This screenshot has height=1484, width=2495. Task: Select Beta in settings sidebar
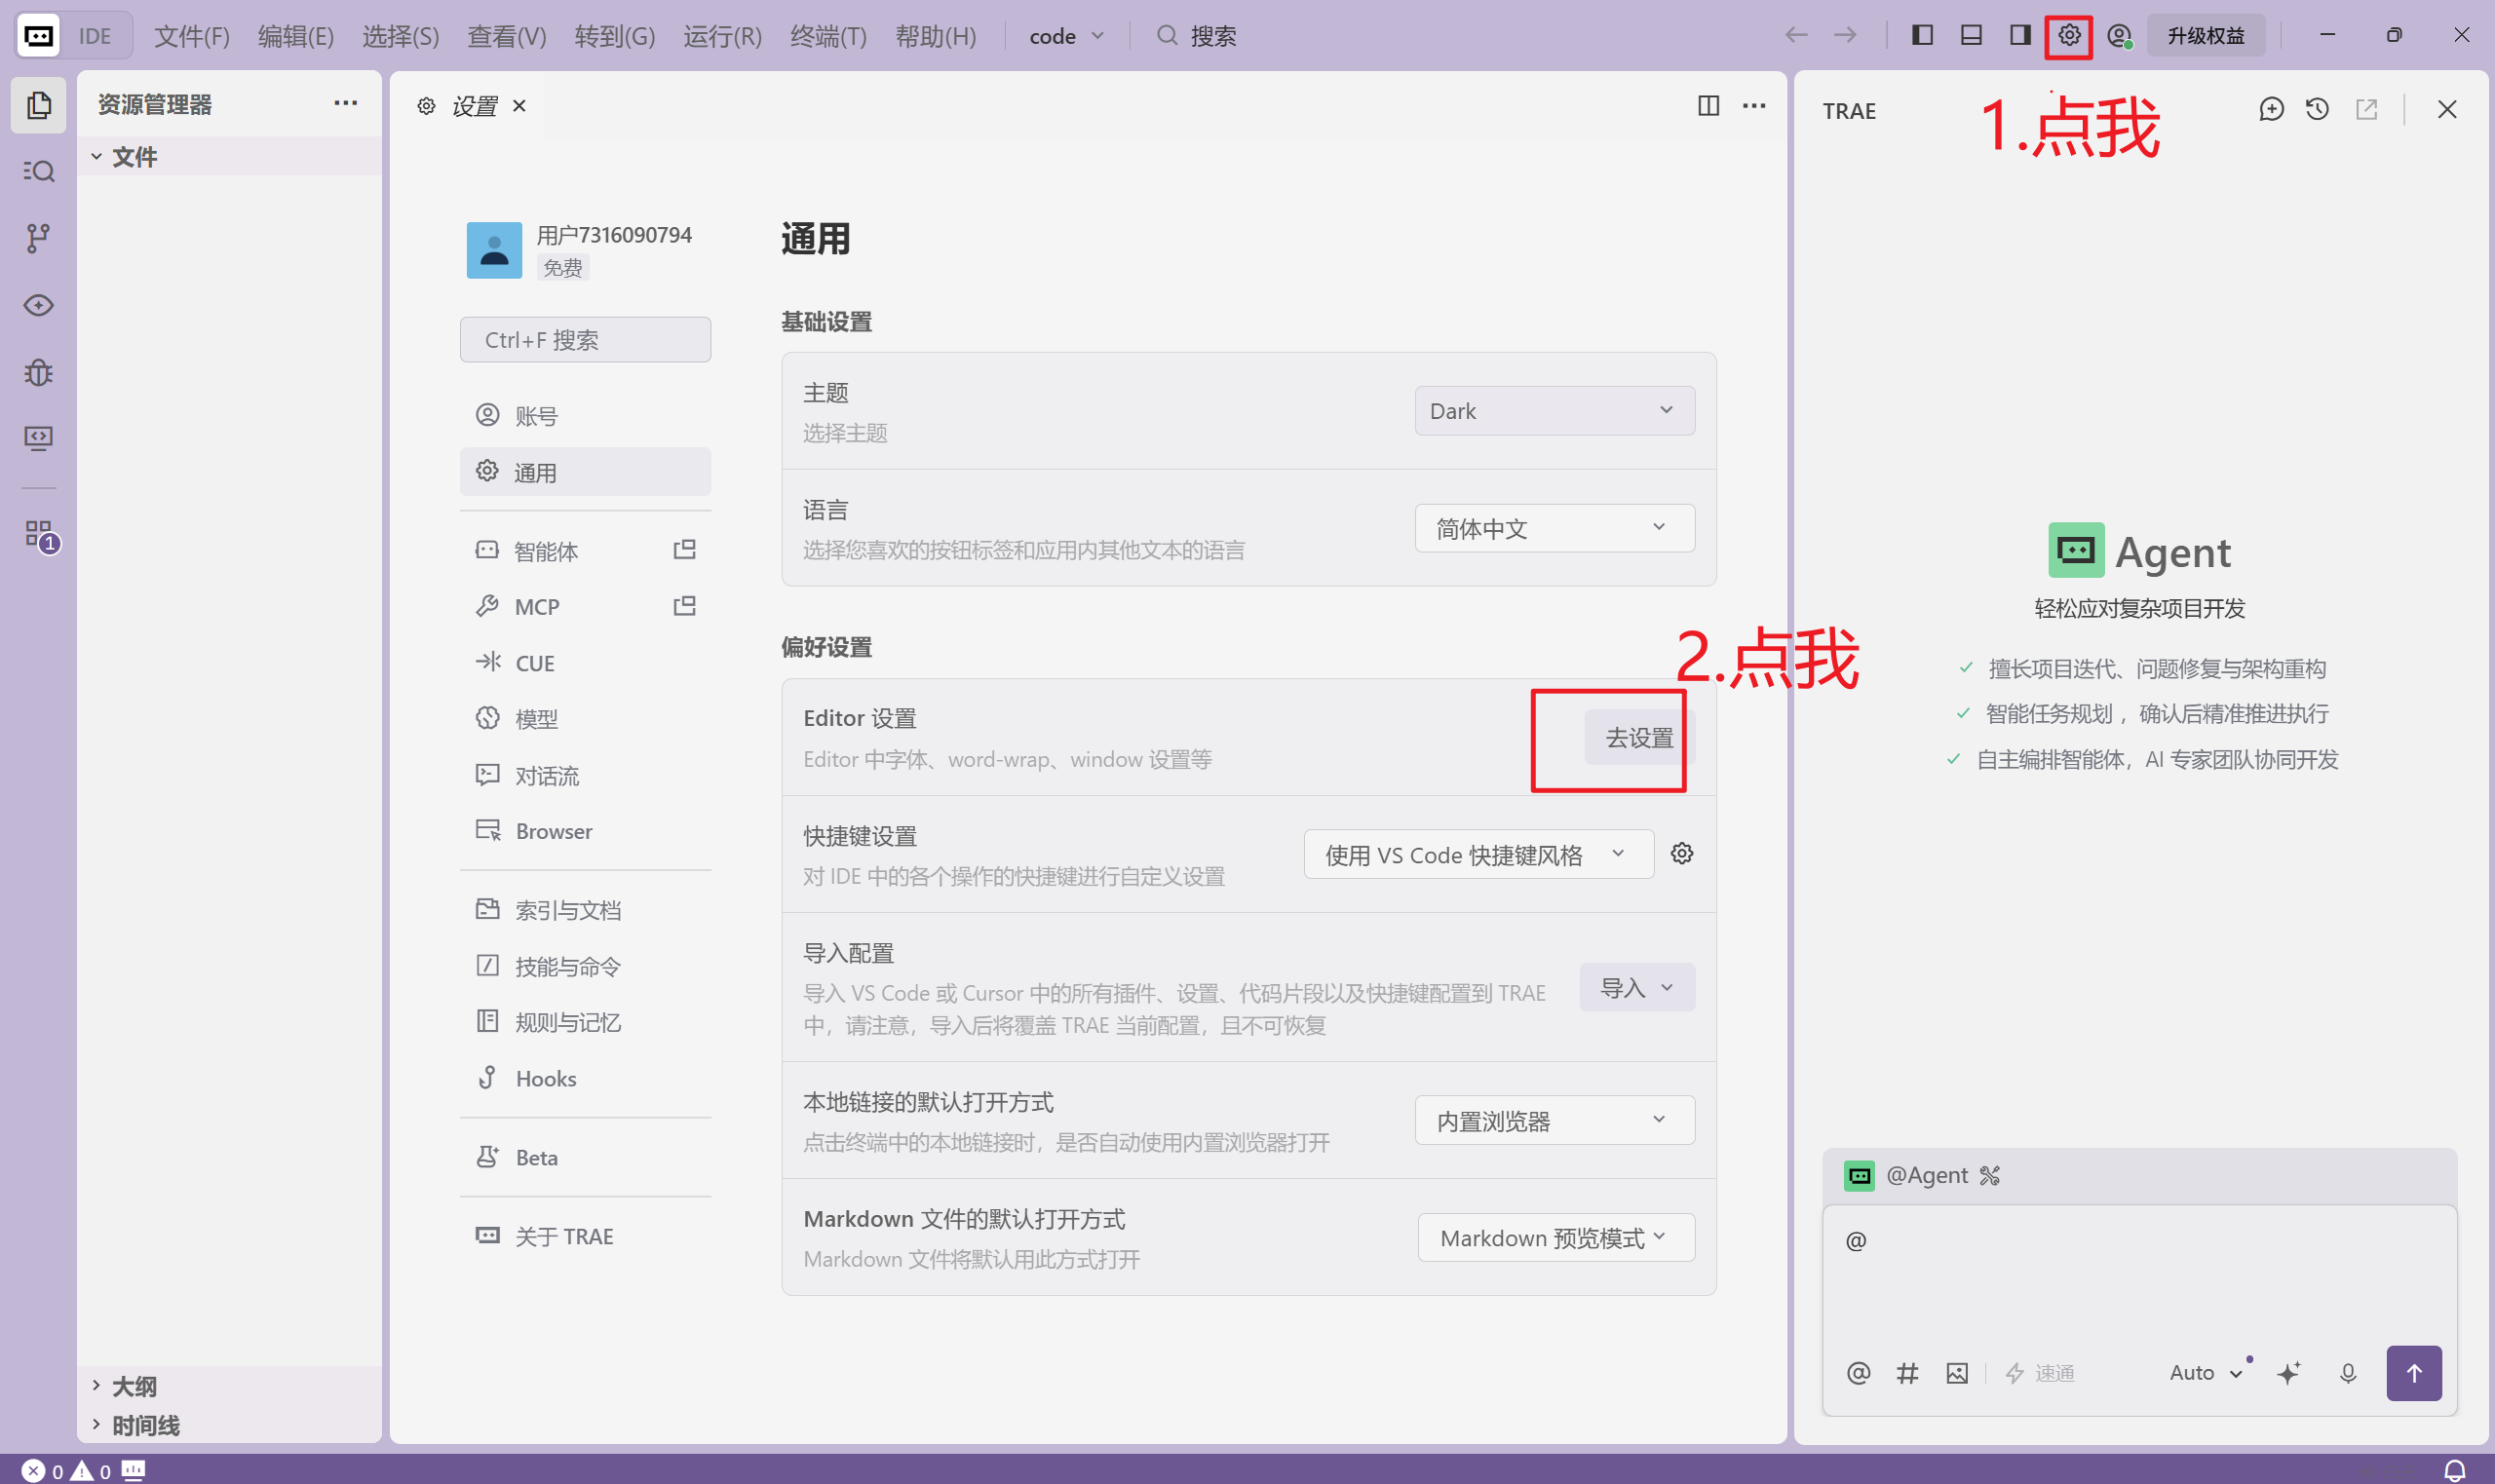coord(585,1157)
